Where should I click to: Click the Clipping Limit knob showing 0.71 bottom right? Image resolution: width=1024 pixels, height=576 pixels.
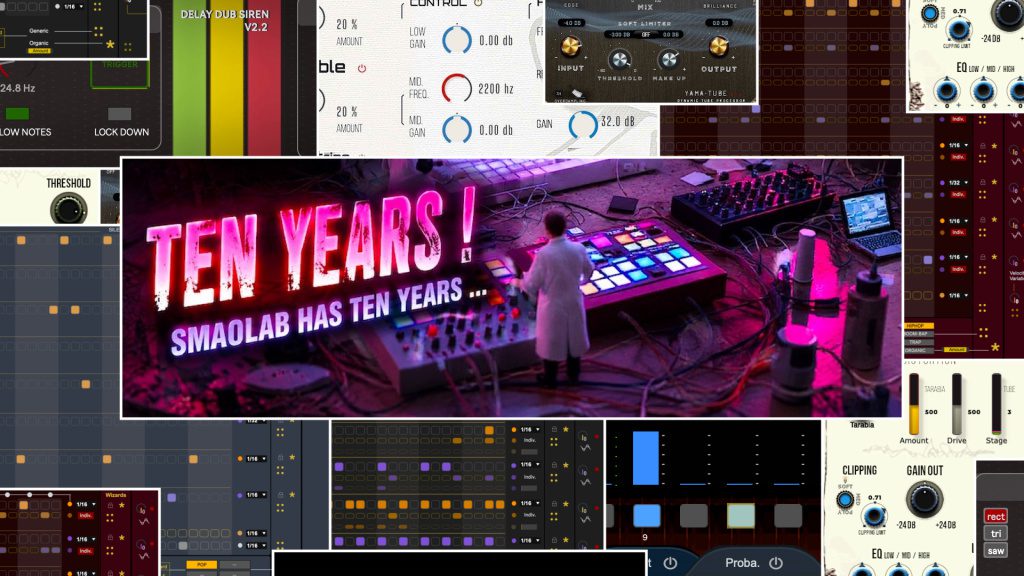pyautogui.click(x=874, y=516)
